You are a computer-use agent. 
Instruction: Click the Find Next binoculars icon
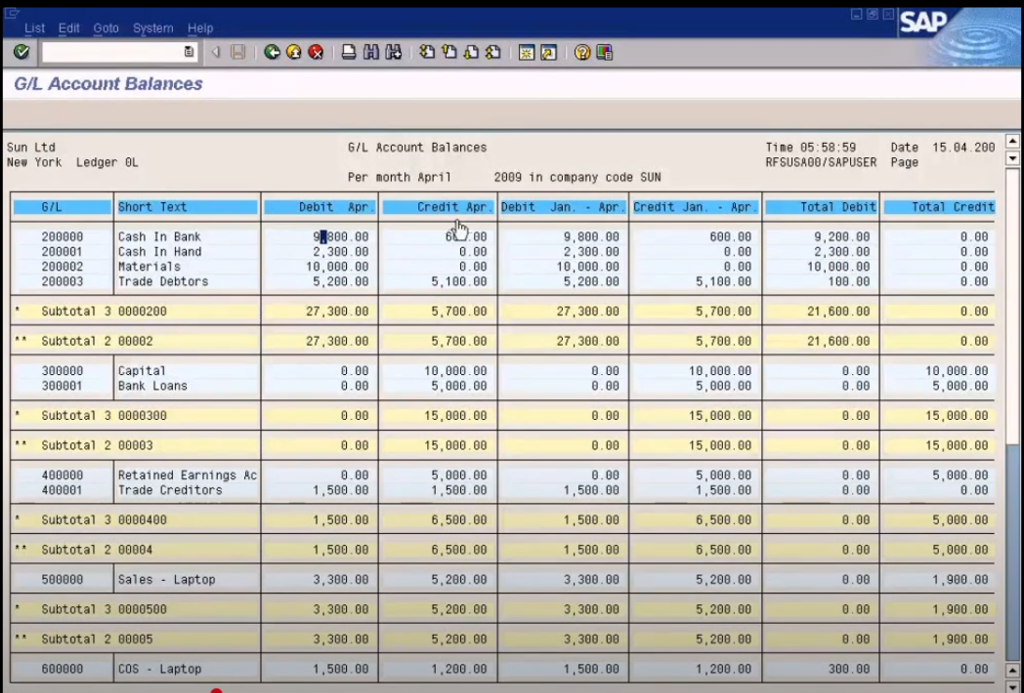pos(393,52)
